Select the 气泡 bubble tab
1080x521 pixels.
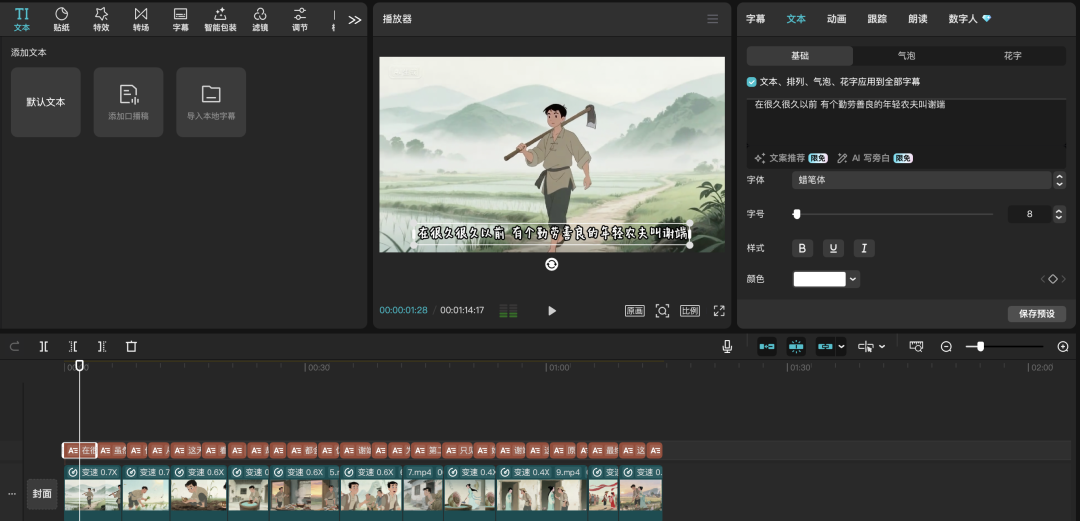tap(906, 56)
